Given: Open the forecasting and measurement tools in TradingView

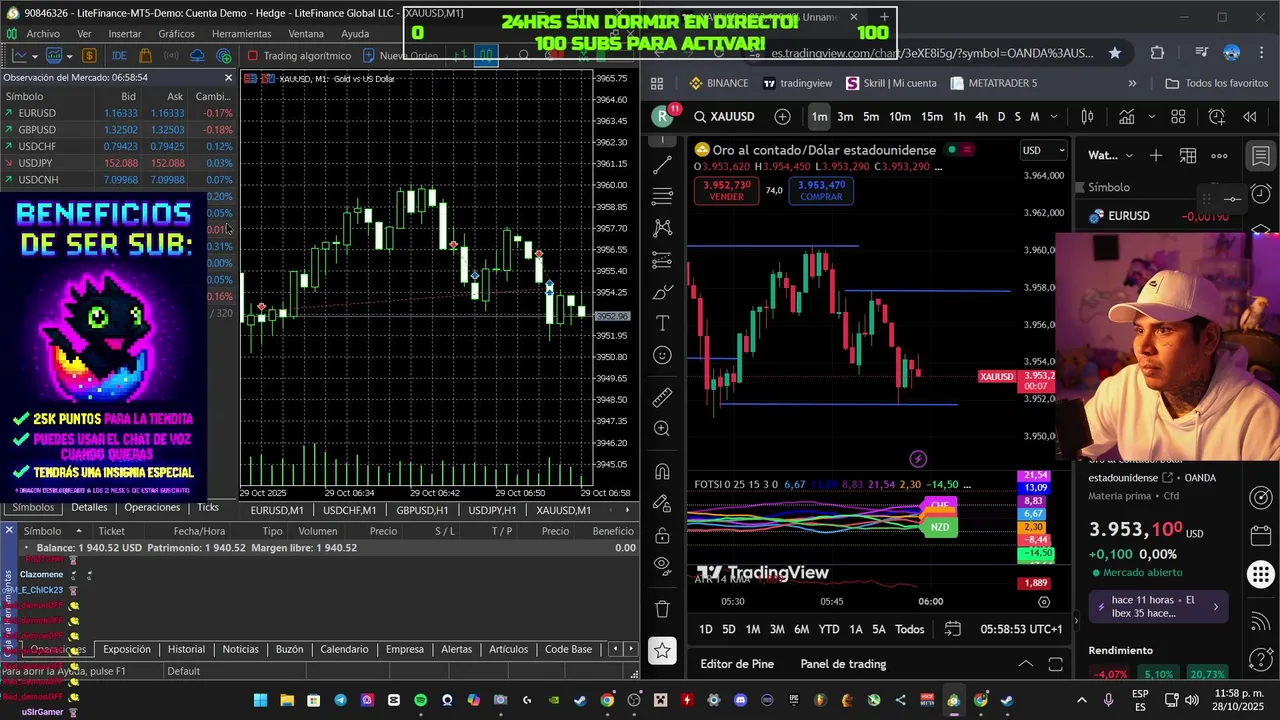Looking at the screenshot, I should coord(662,260).
